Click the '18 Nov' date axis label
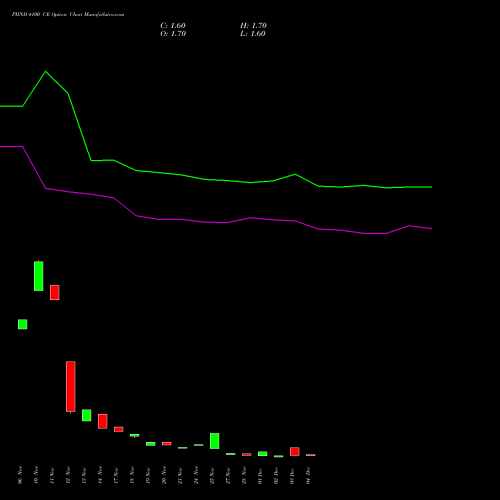The width and height of the screenshot is (500, 500). 132,475
